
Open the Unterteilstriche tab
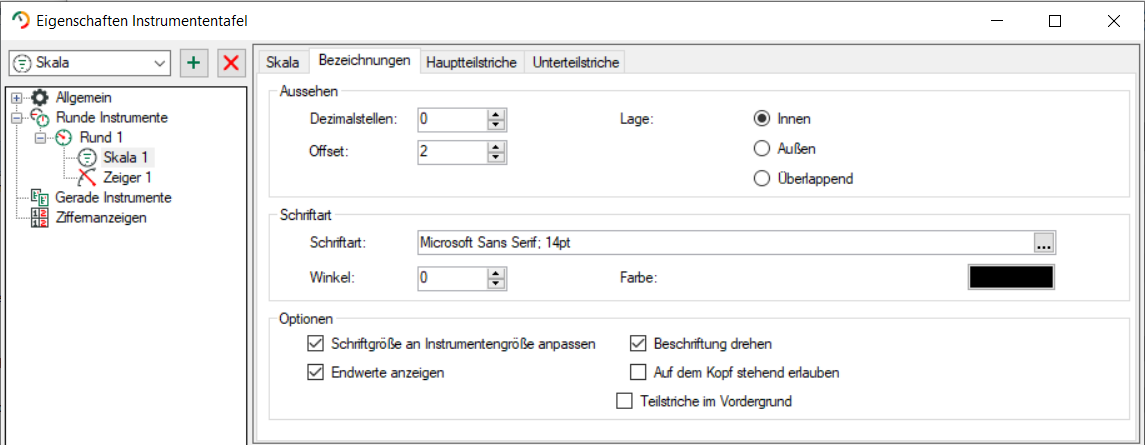point(576,62)
